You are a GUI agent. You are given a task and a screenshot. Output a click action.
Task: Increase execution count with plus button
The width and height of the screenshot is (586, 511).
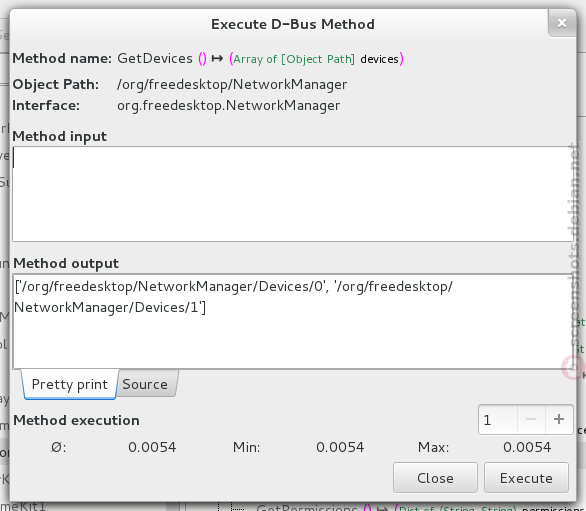pos(559,419)
